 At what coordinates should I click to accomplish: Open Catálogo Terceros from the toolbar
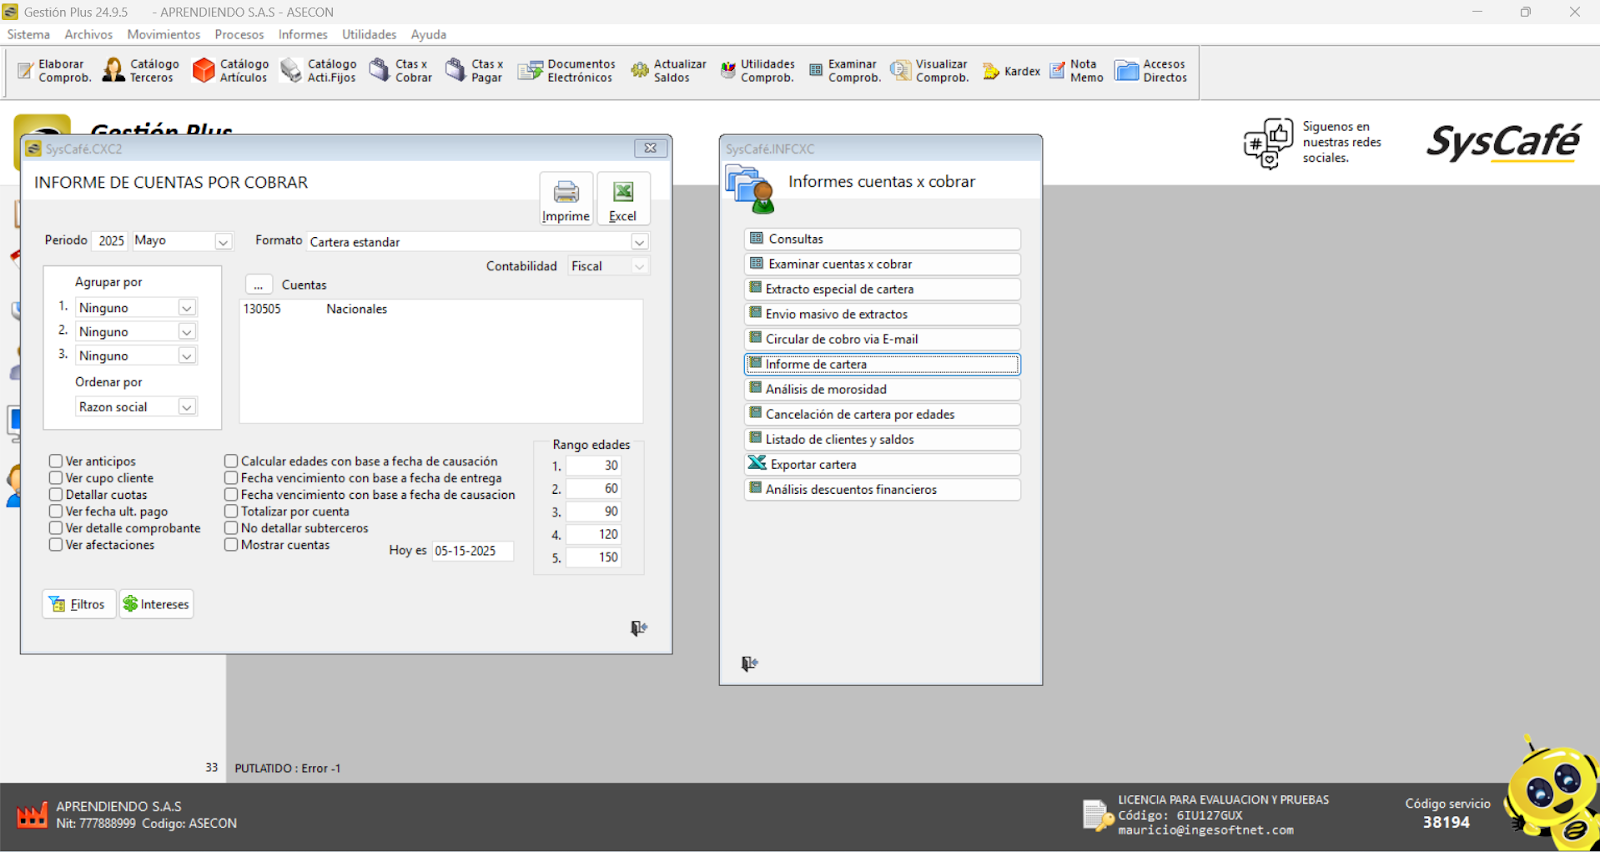(x=141, y=71)
